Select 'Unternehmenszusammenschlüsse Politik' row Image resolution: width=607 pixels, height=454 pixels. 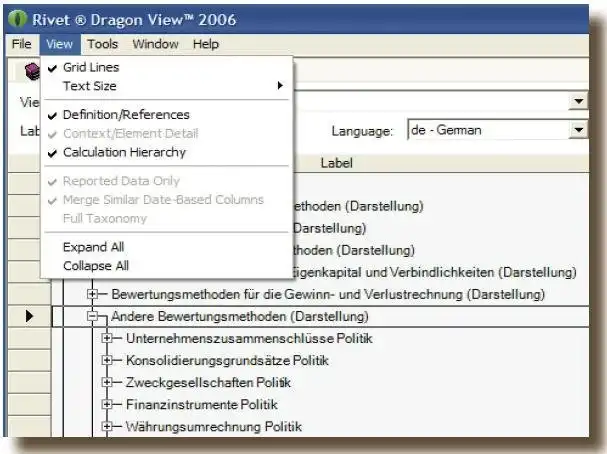249,339
